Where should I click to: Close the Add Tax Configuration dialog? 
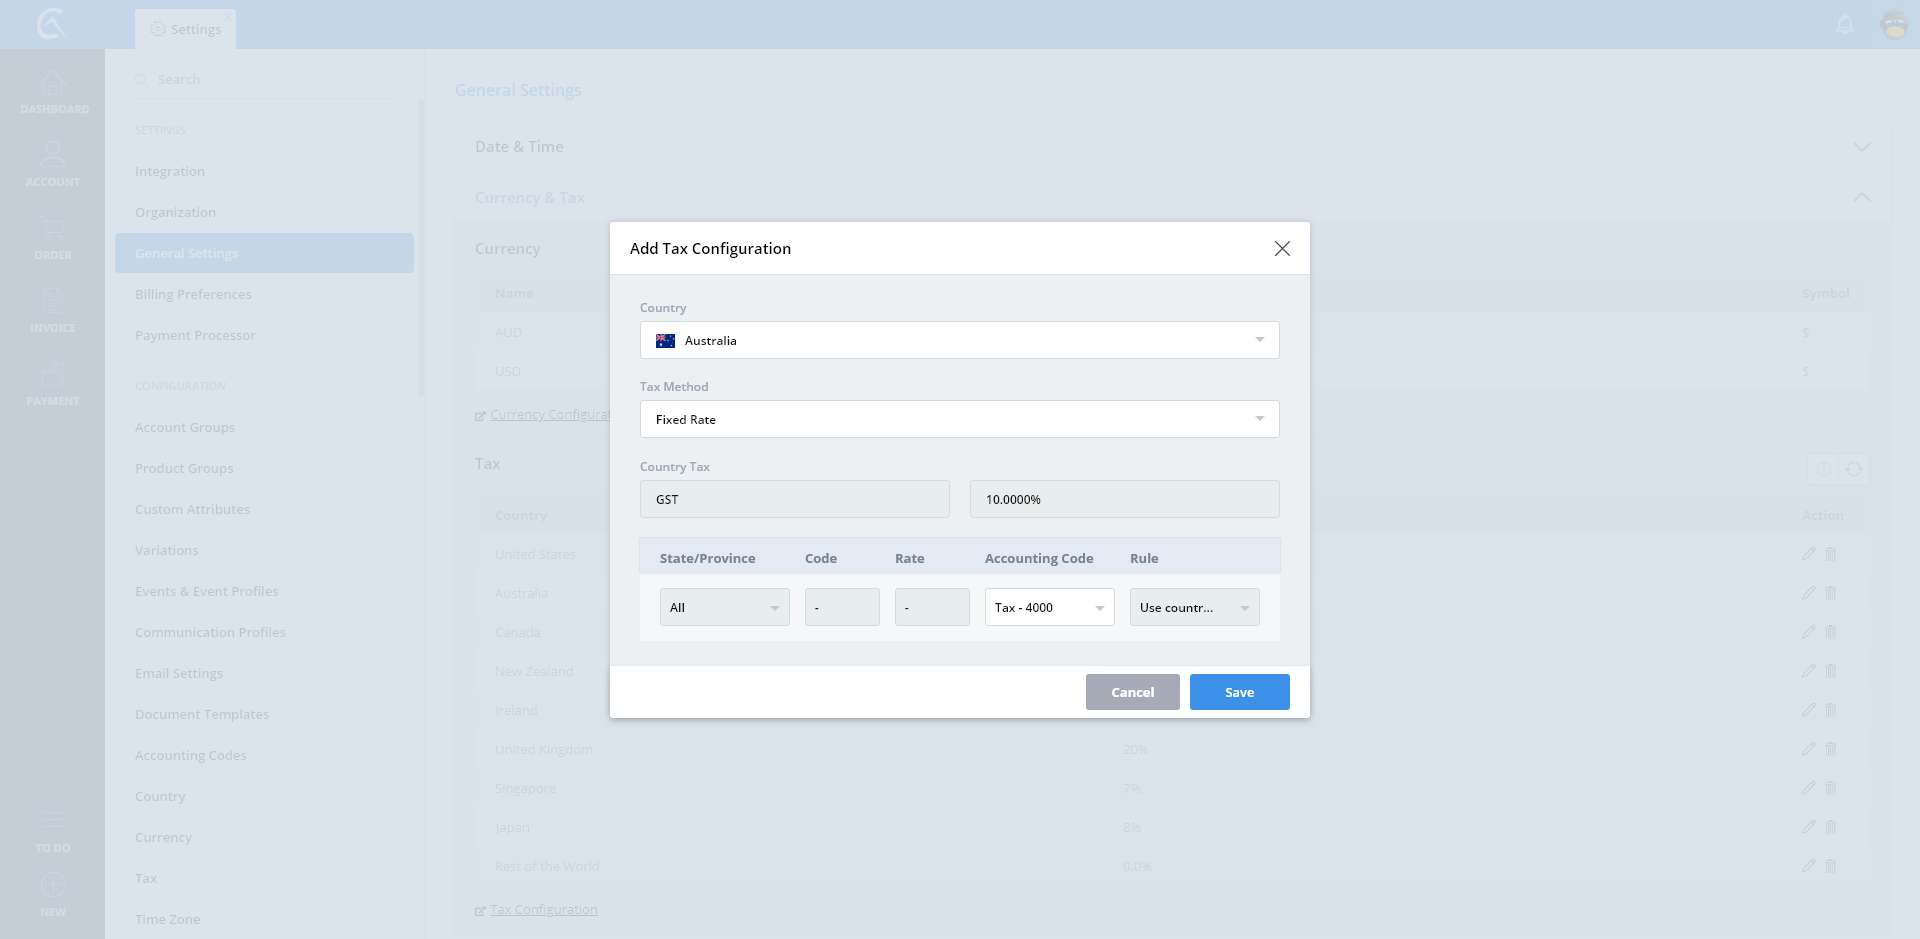[x=1282, y=248]
